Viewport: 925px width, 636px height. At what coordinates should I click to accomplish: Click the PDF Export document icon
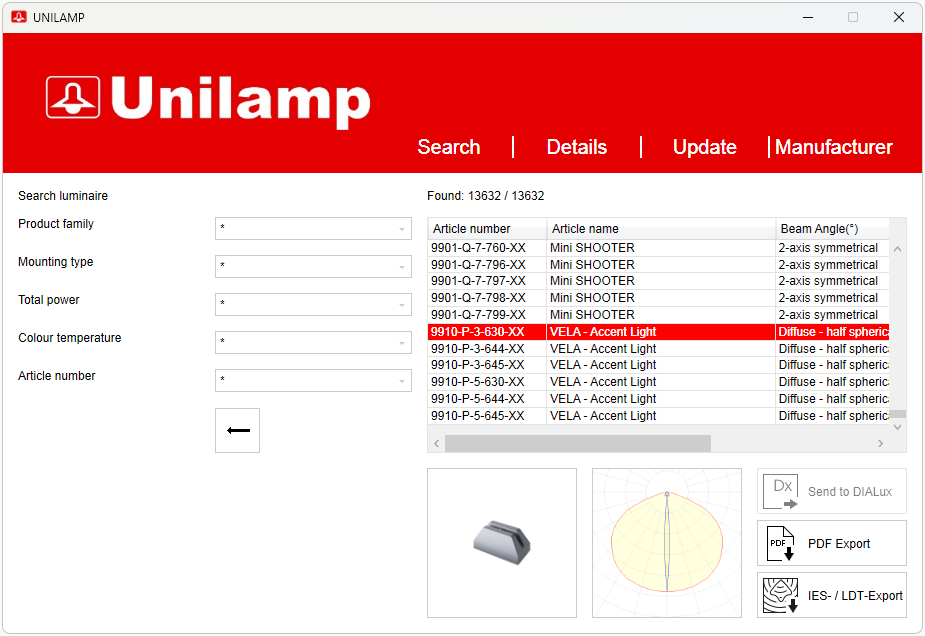click(x=780, y=543)
